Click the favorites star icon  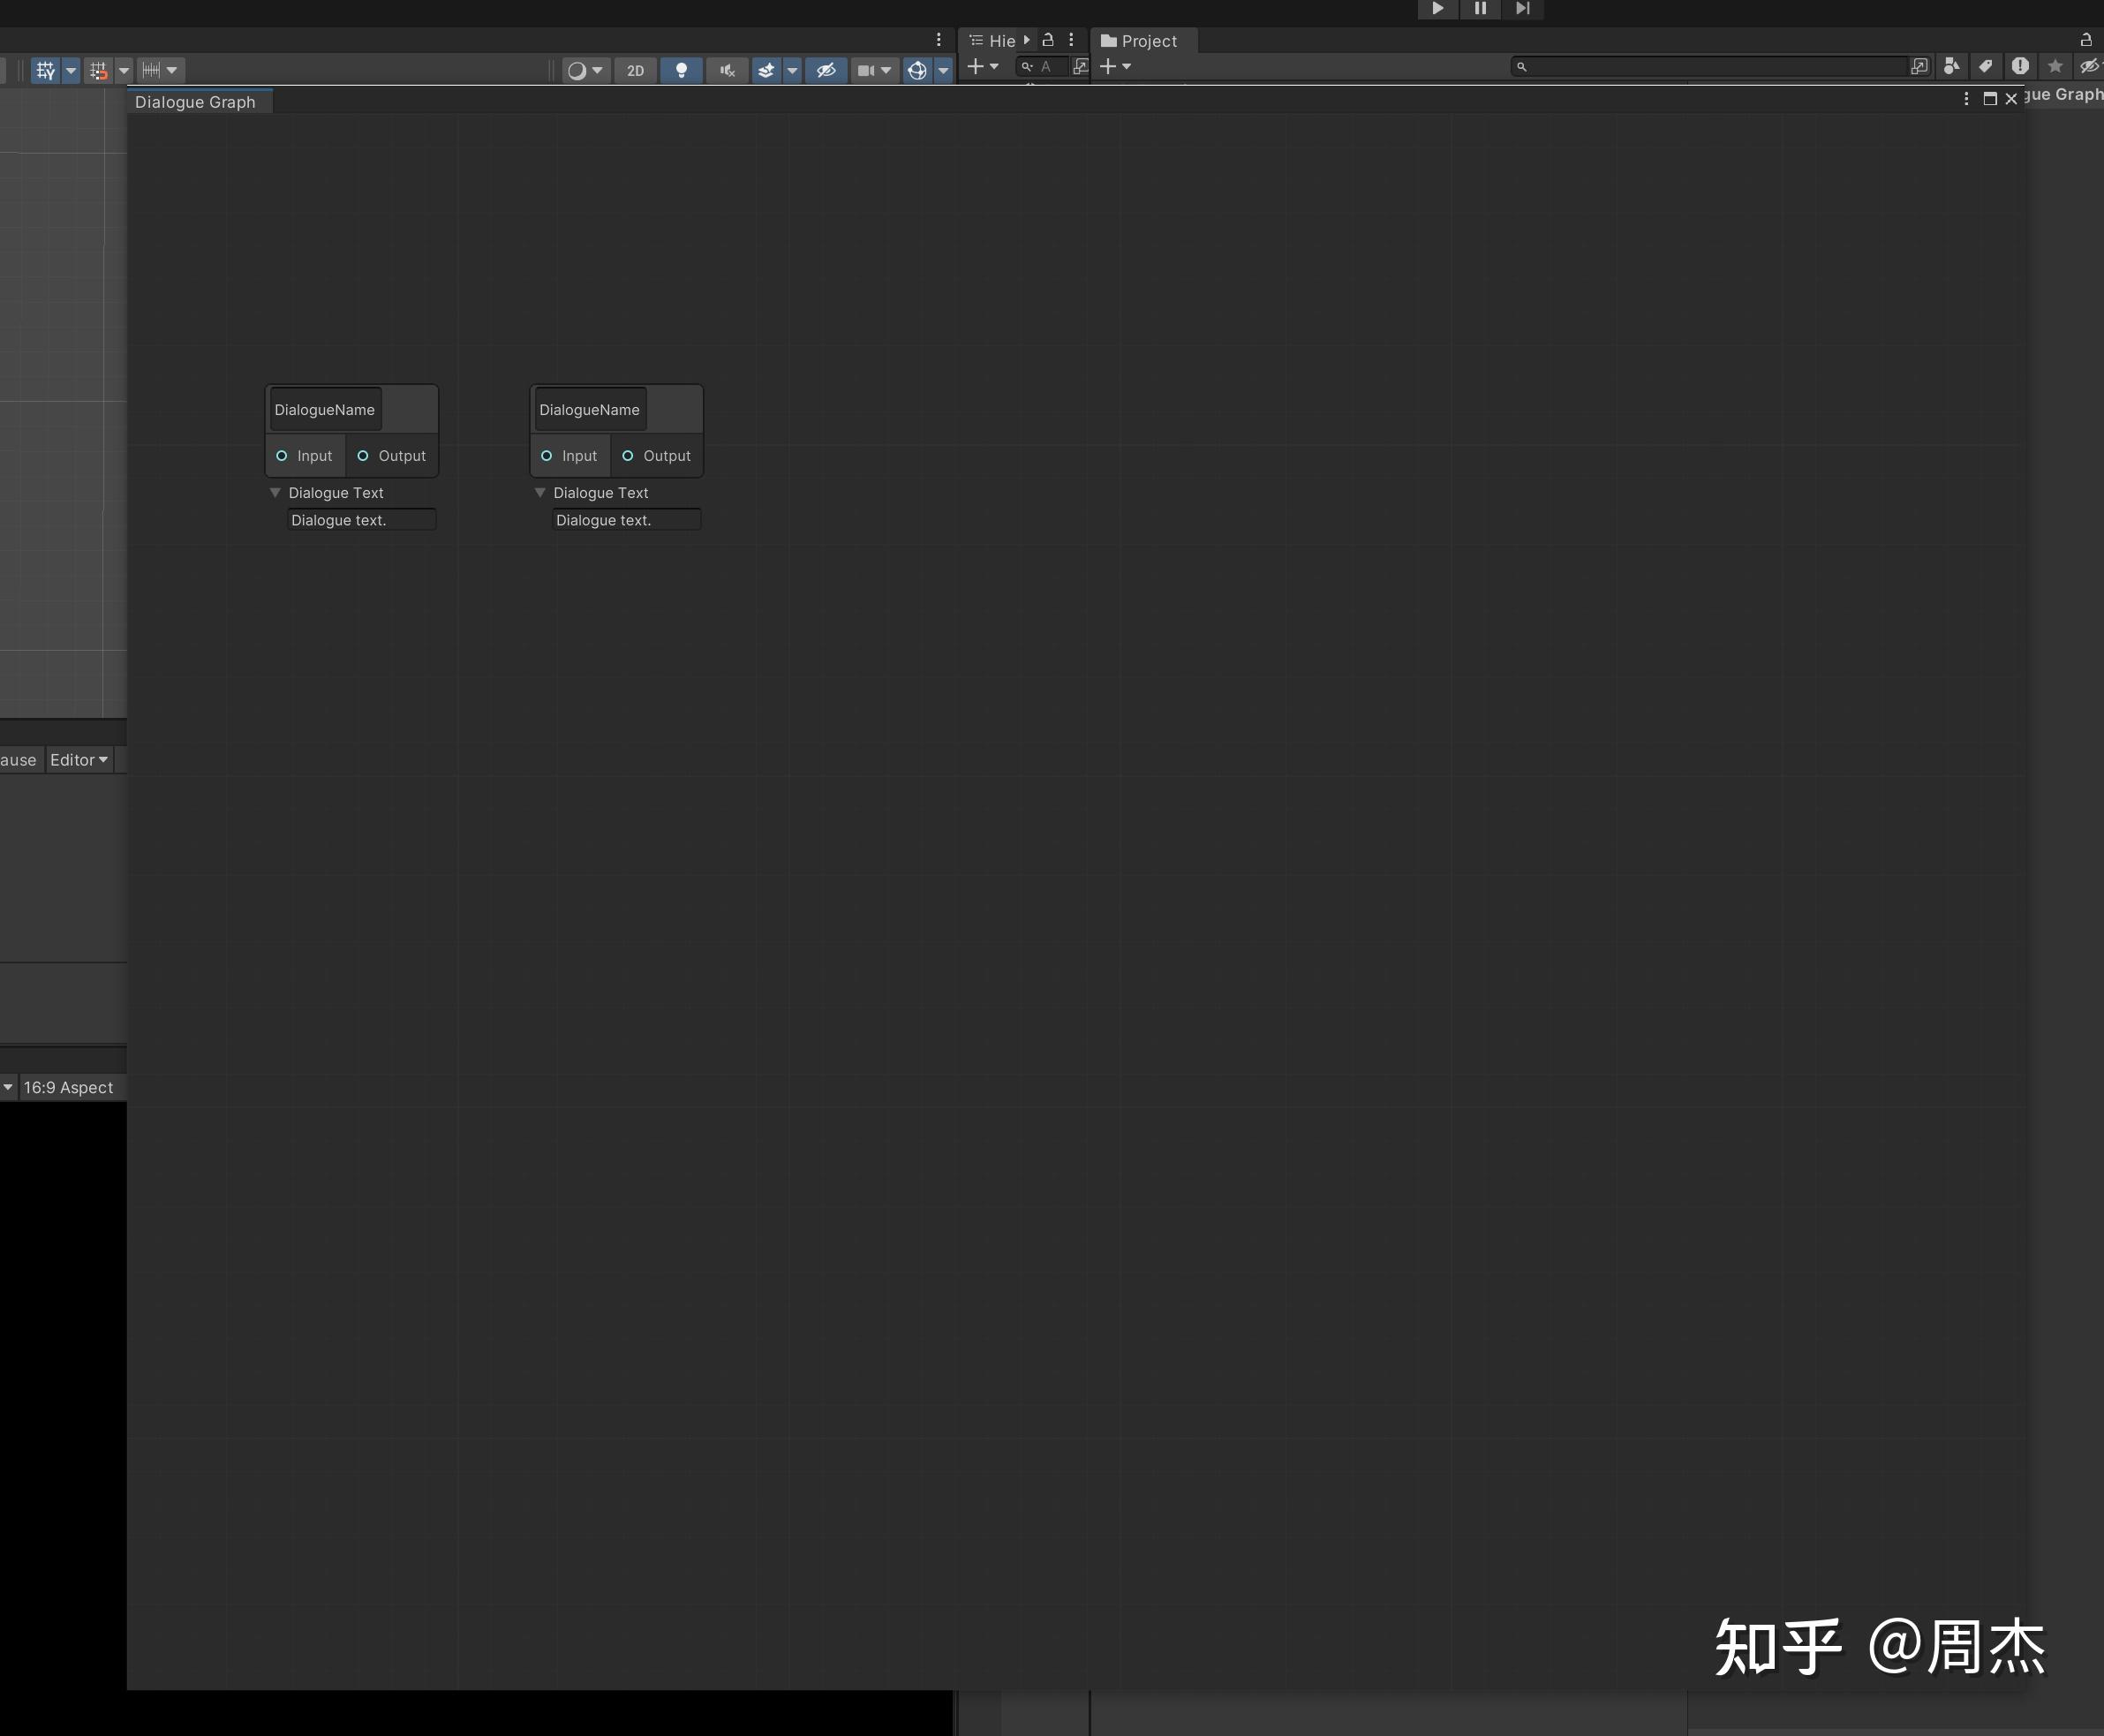click(2055, 67)
